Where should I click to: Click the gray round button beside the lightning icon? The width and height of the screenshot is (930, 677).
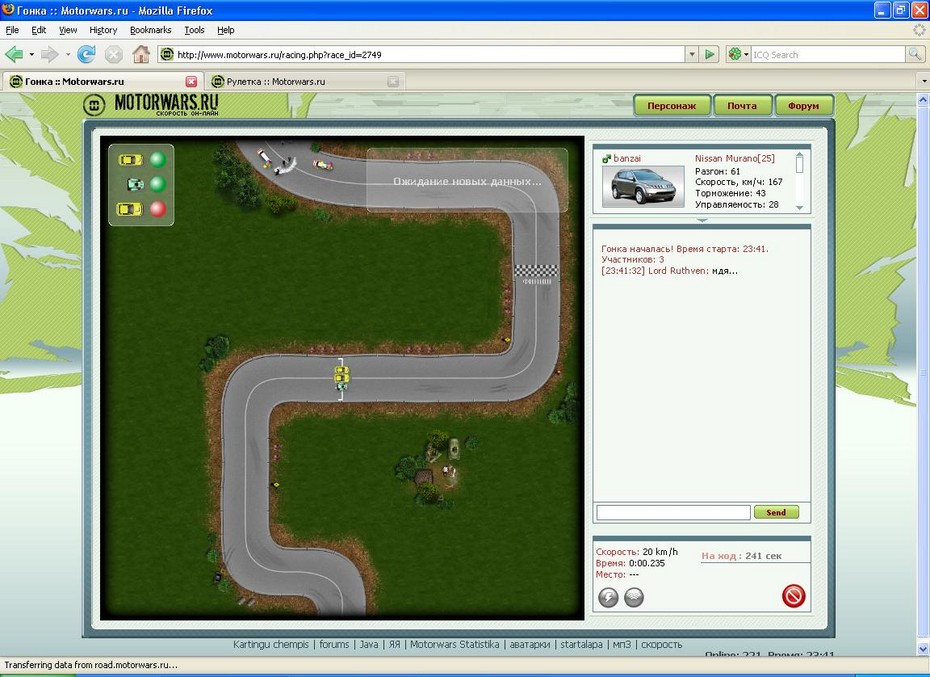click(634, 597)
